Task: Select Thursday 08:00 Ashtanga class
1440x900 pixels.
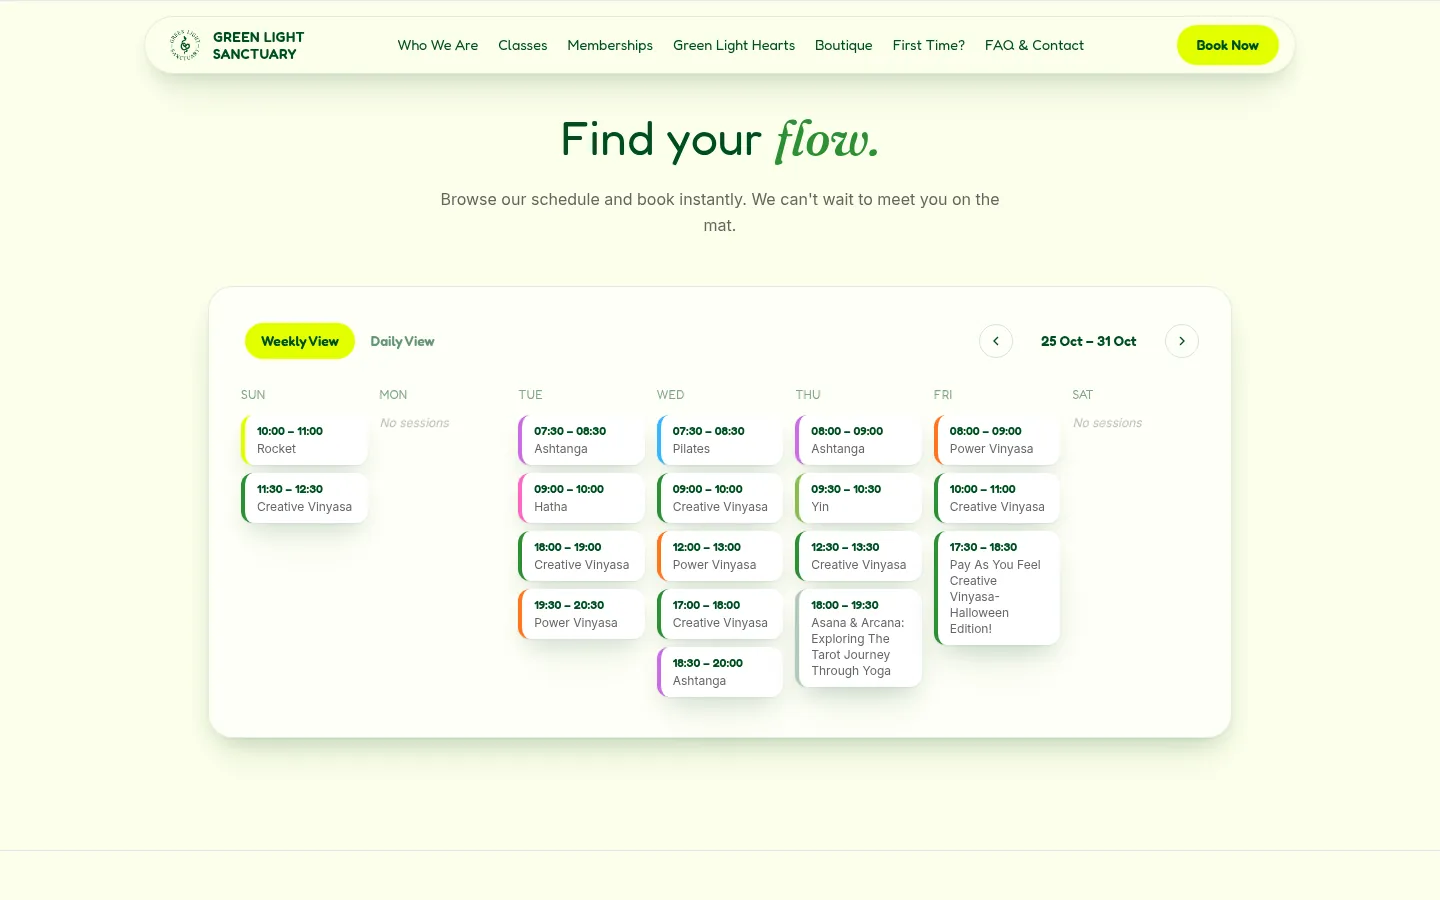Action: [858, 440]
